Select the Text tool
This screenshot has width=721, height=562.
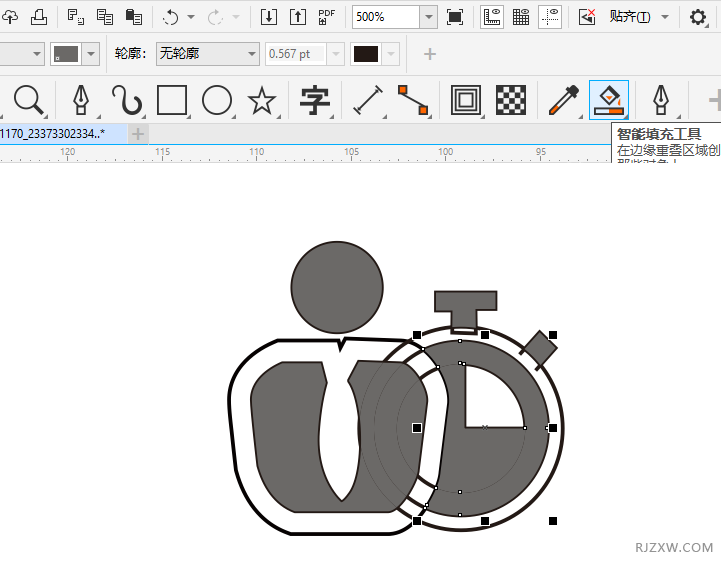(x=315, y=100)
